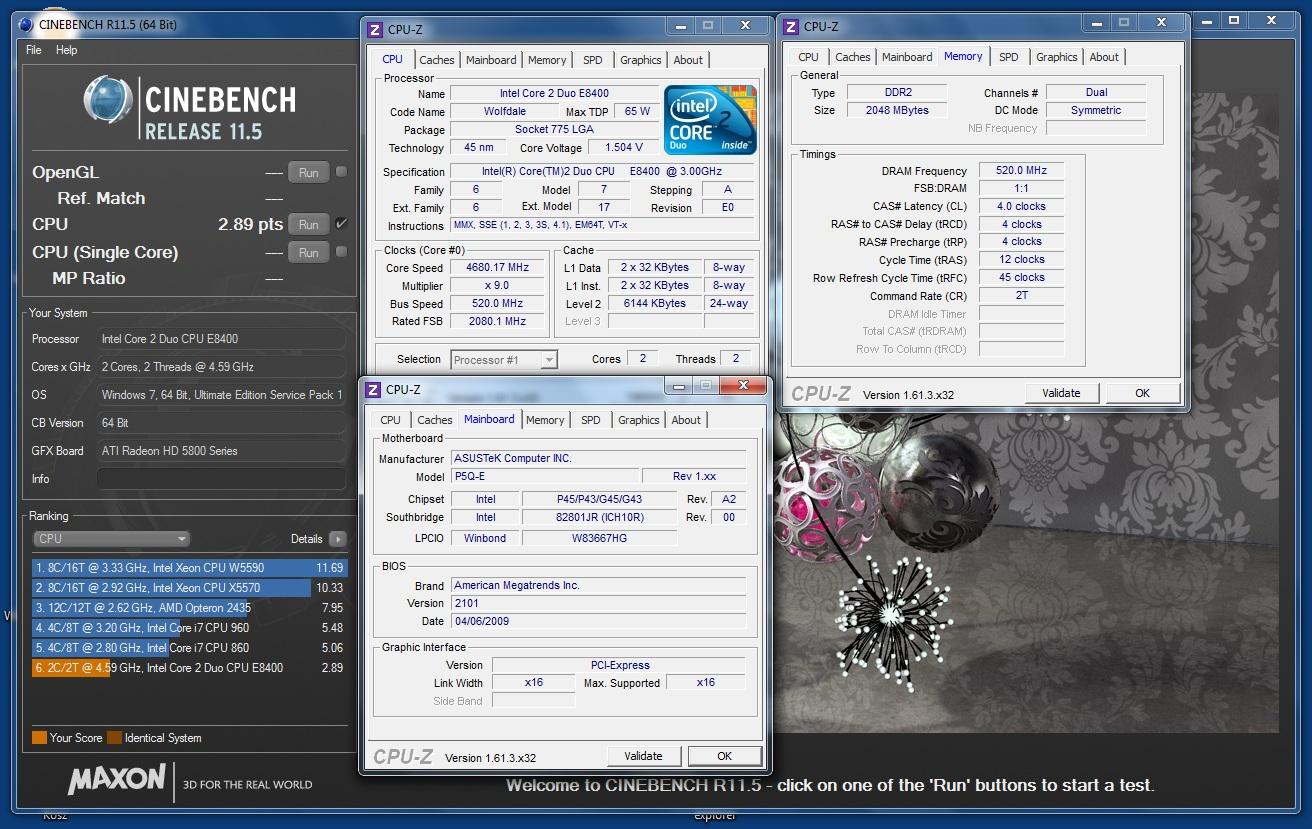Click the BIOS Version 2101 field

(598, 603)
